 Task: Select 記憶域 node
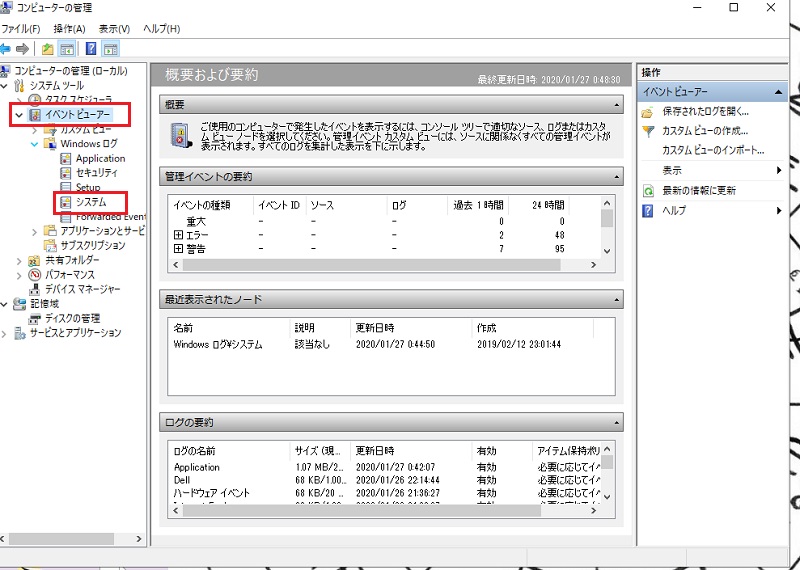(44, 304)
